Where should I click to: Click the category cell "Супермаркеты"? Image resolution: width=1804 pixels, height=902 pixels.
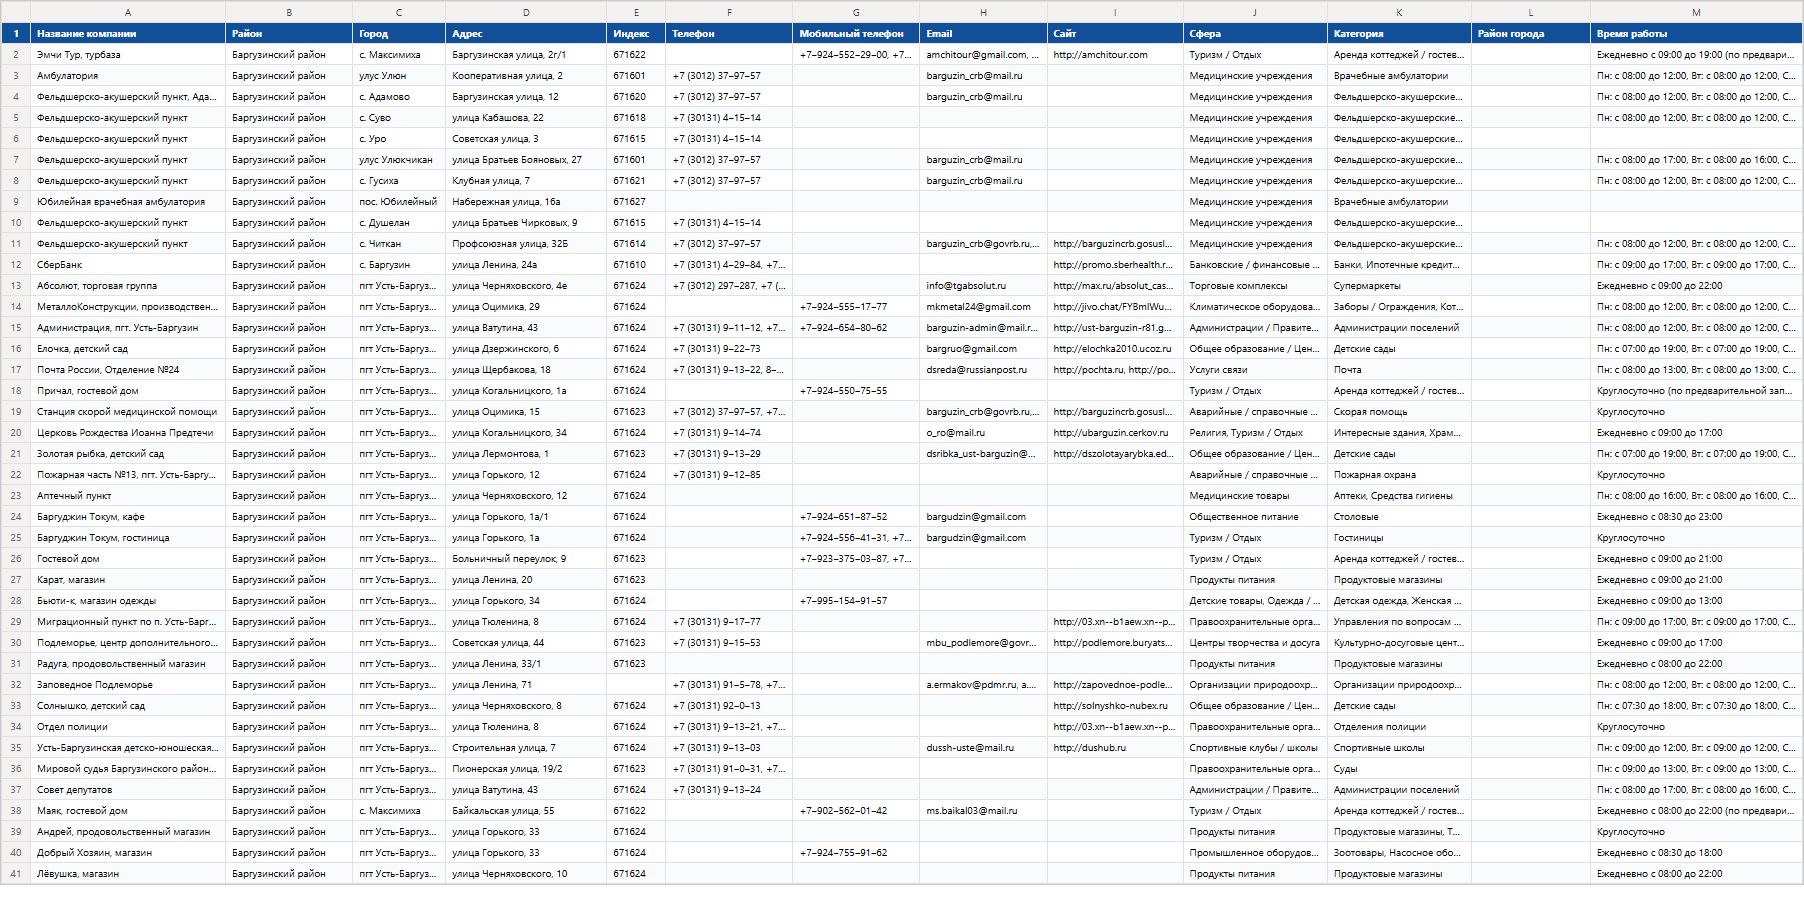click(1399, 286)
